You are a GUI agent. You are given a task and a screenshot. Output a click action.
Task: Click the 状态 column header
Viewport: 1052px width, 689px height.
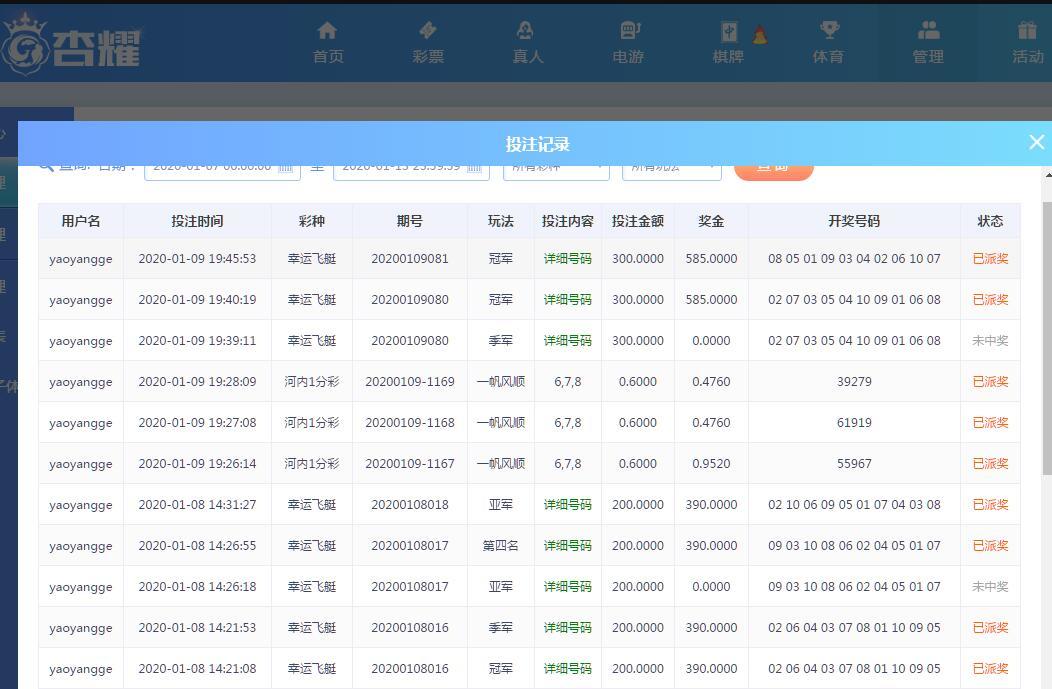tap(990, 221)
